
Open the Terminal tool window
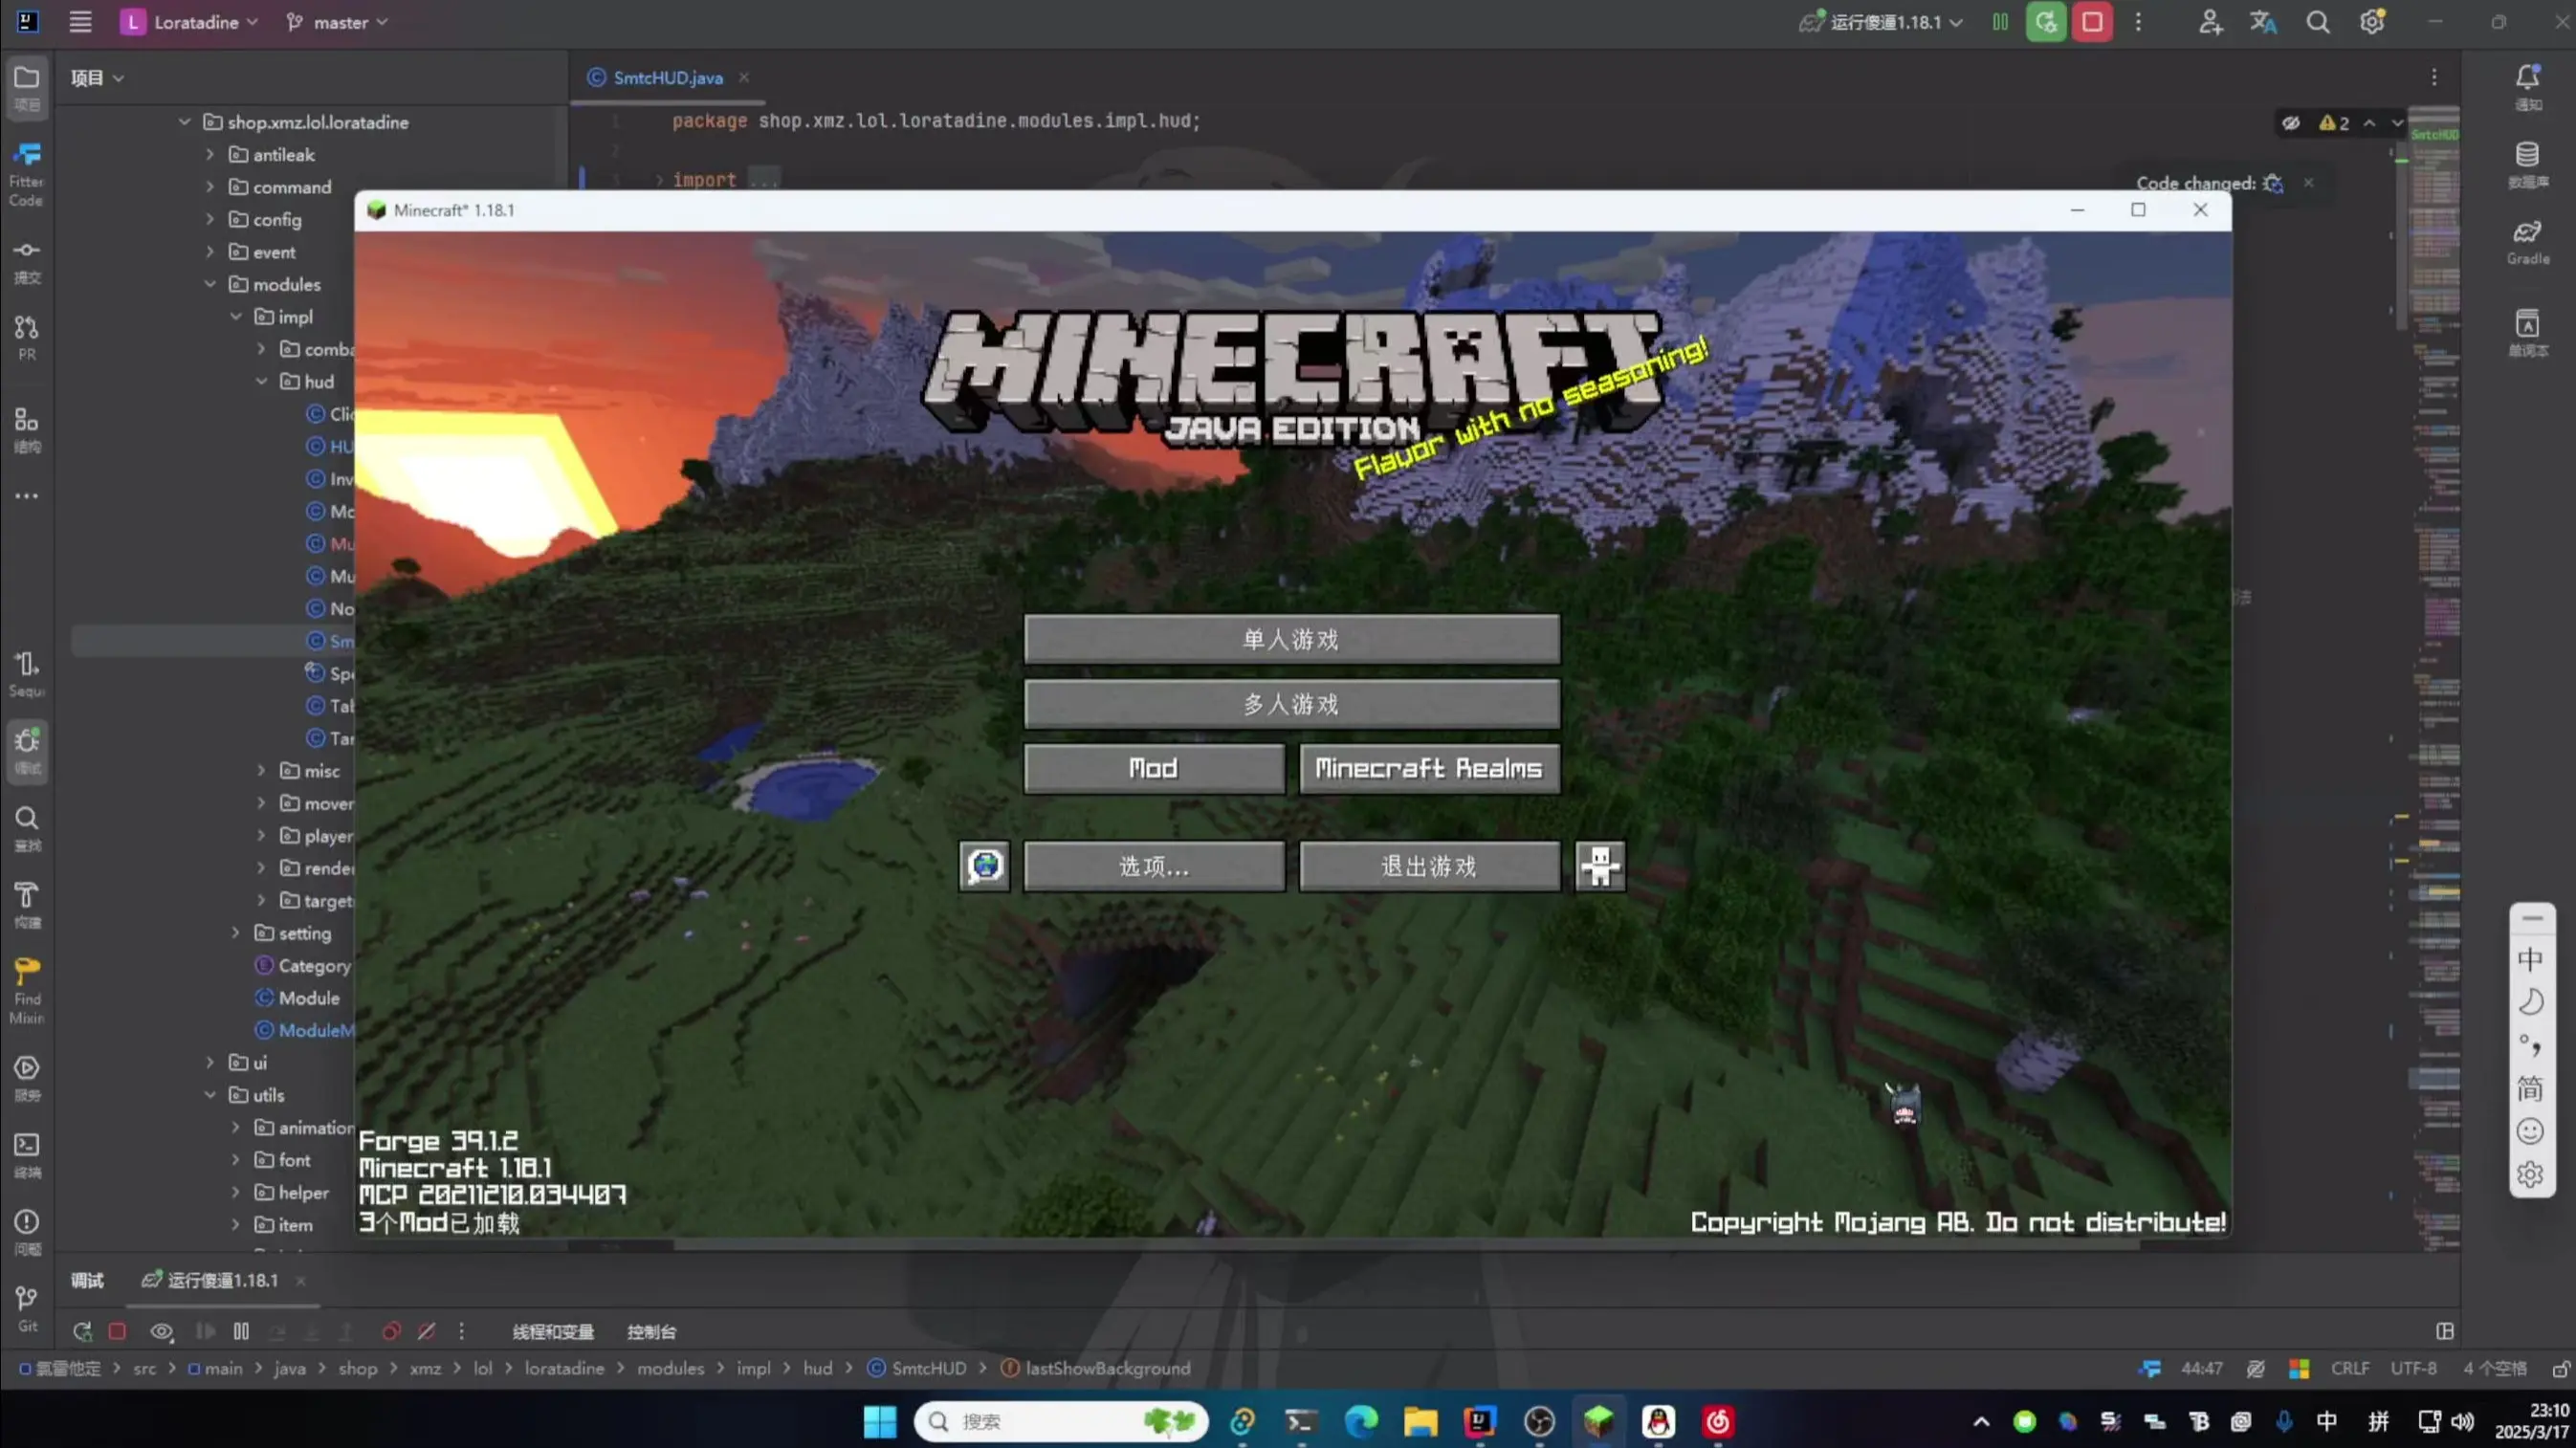pos(26,1150)
